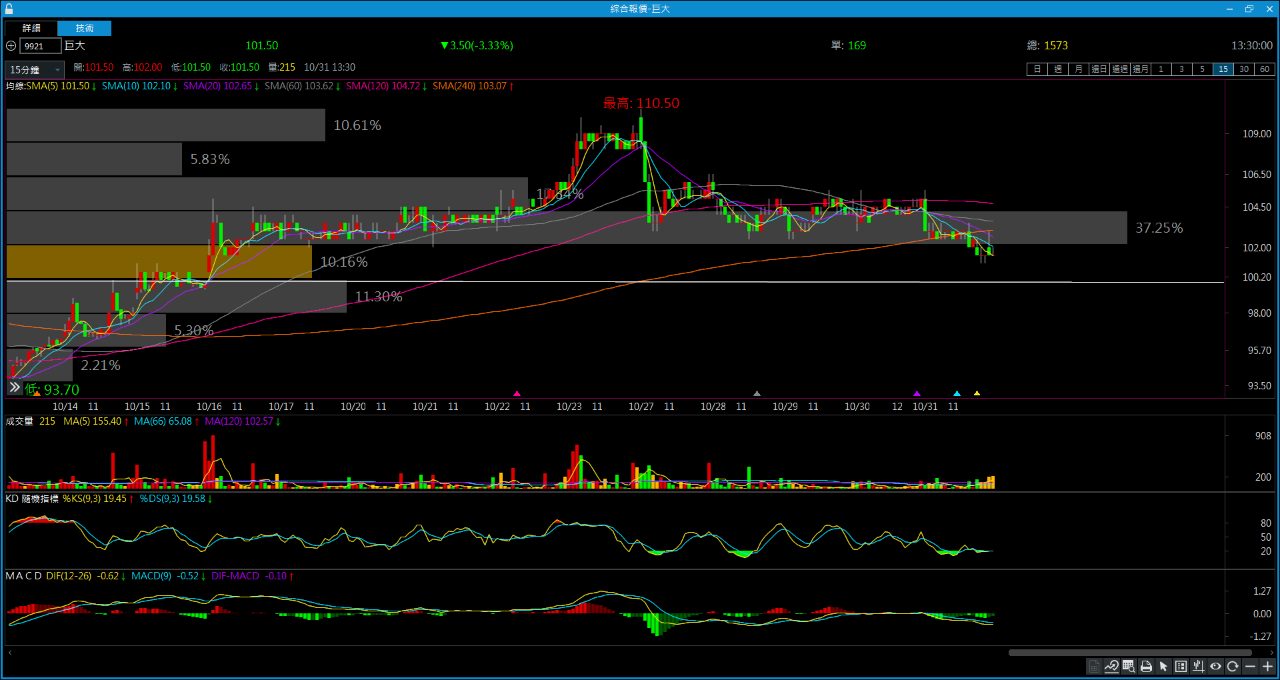
Task: Open the panel layout settings icon
Action: click(x=1181, y=666)
